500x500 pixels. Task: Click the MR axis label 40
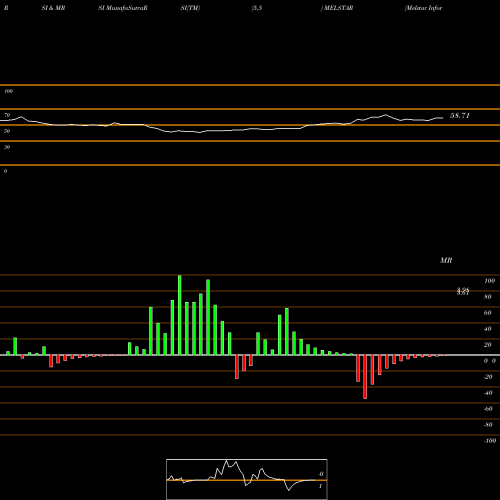pyautogui.click(x=488, y=329)
